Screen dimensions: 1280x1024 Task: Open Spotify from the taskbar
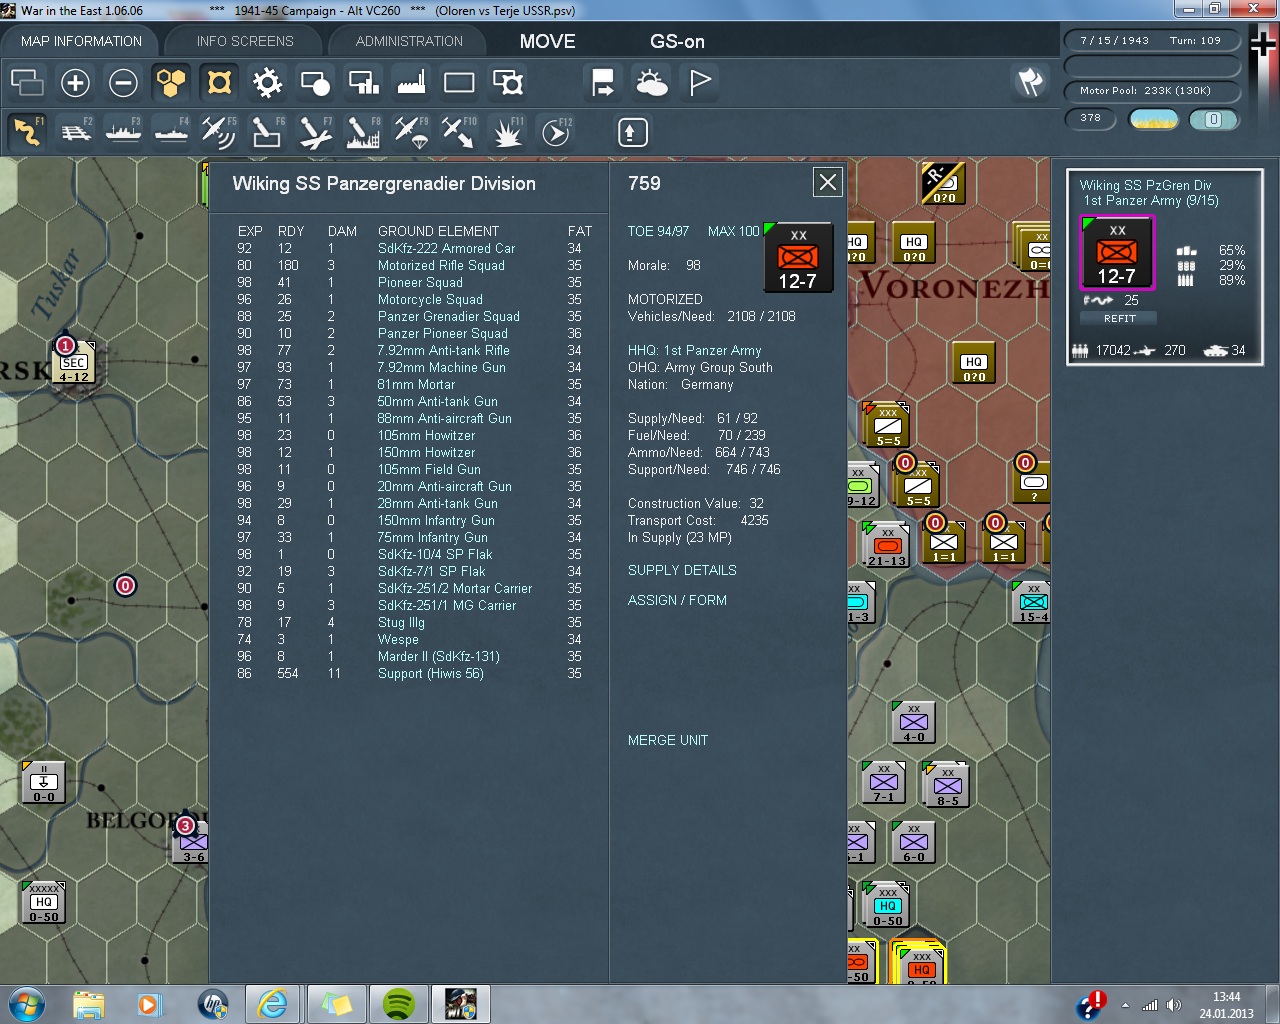tap(398, 1003)
